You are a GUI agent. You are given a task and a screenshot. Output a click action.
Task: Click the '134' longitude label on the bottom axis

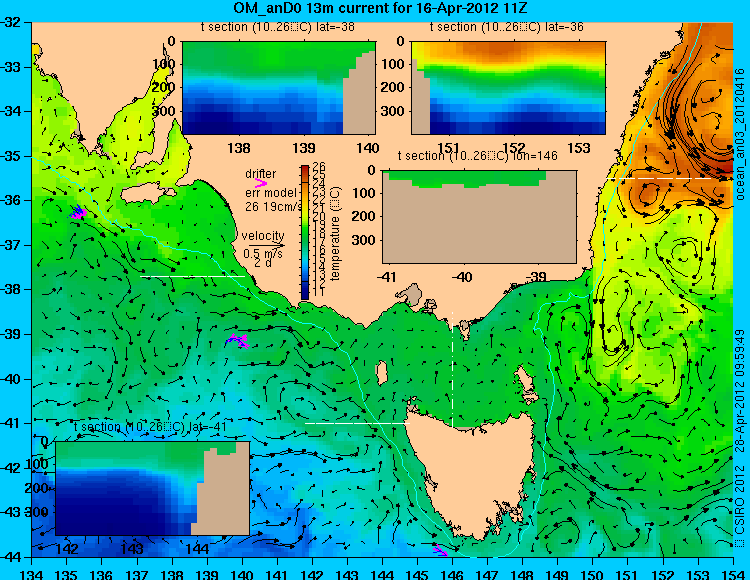coord(32,574)
